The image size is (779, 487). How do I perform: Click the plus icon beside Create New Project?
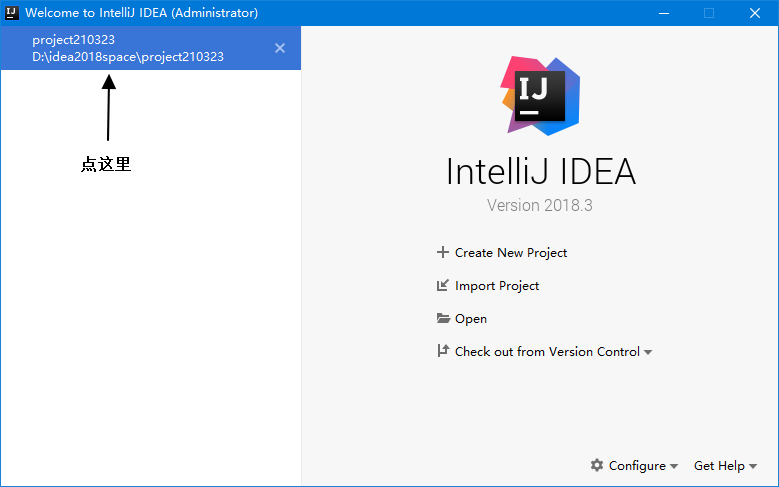tap(442, 253)
